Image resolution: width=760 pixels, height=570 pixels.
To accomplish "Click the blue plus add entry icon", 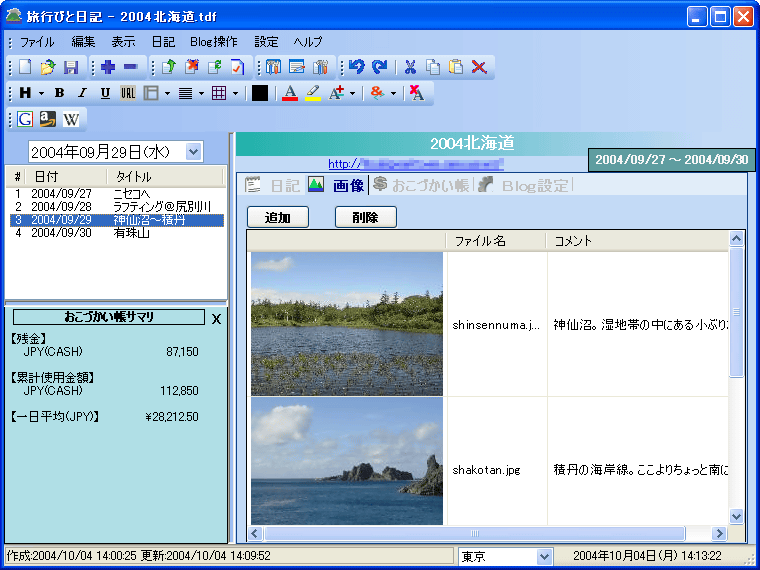I will 108,67.
